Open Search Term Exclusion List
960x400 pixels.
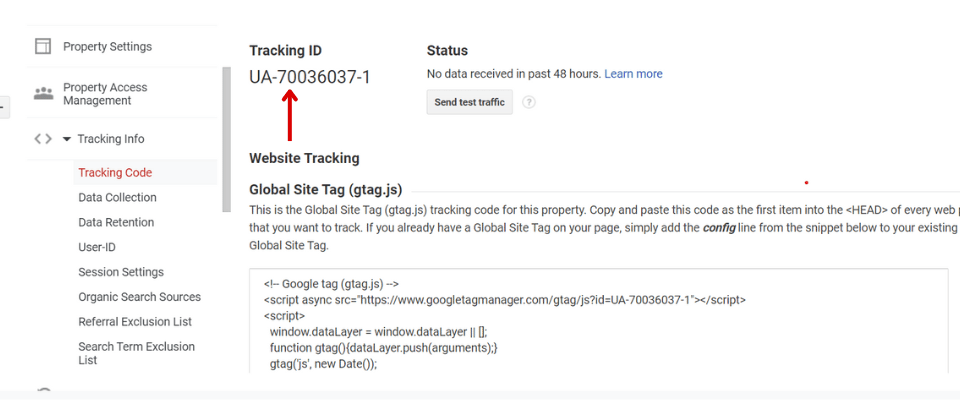point(137,353)
